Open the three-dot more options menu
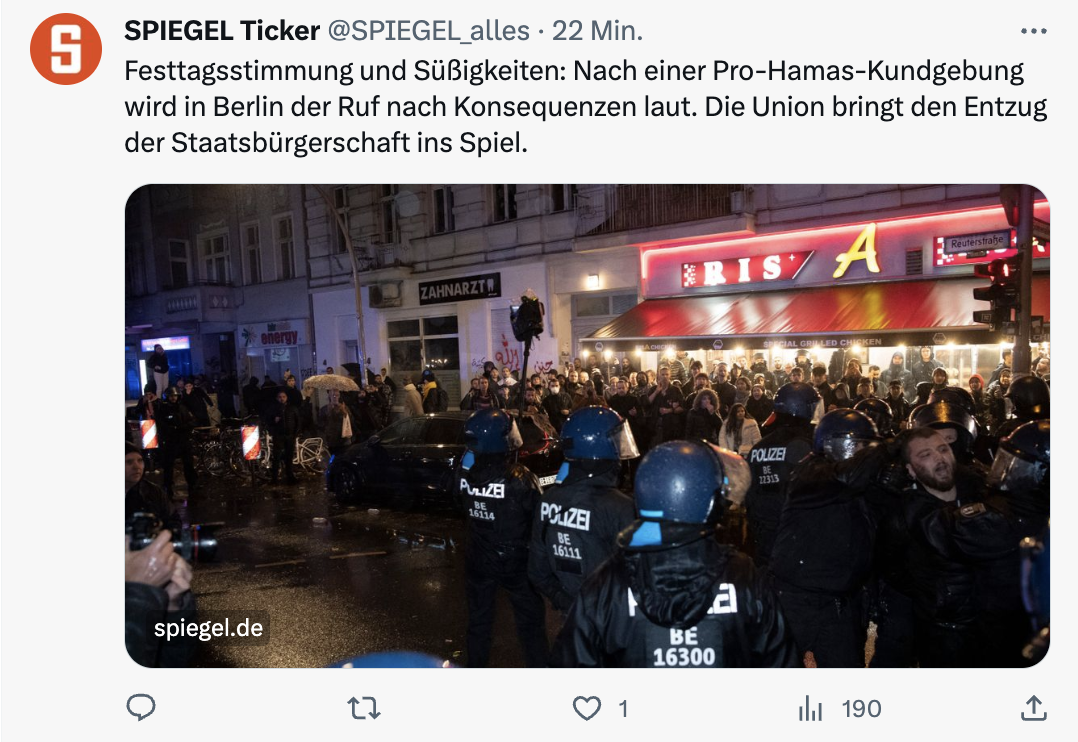 [x=1033, y=31]
